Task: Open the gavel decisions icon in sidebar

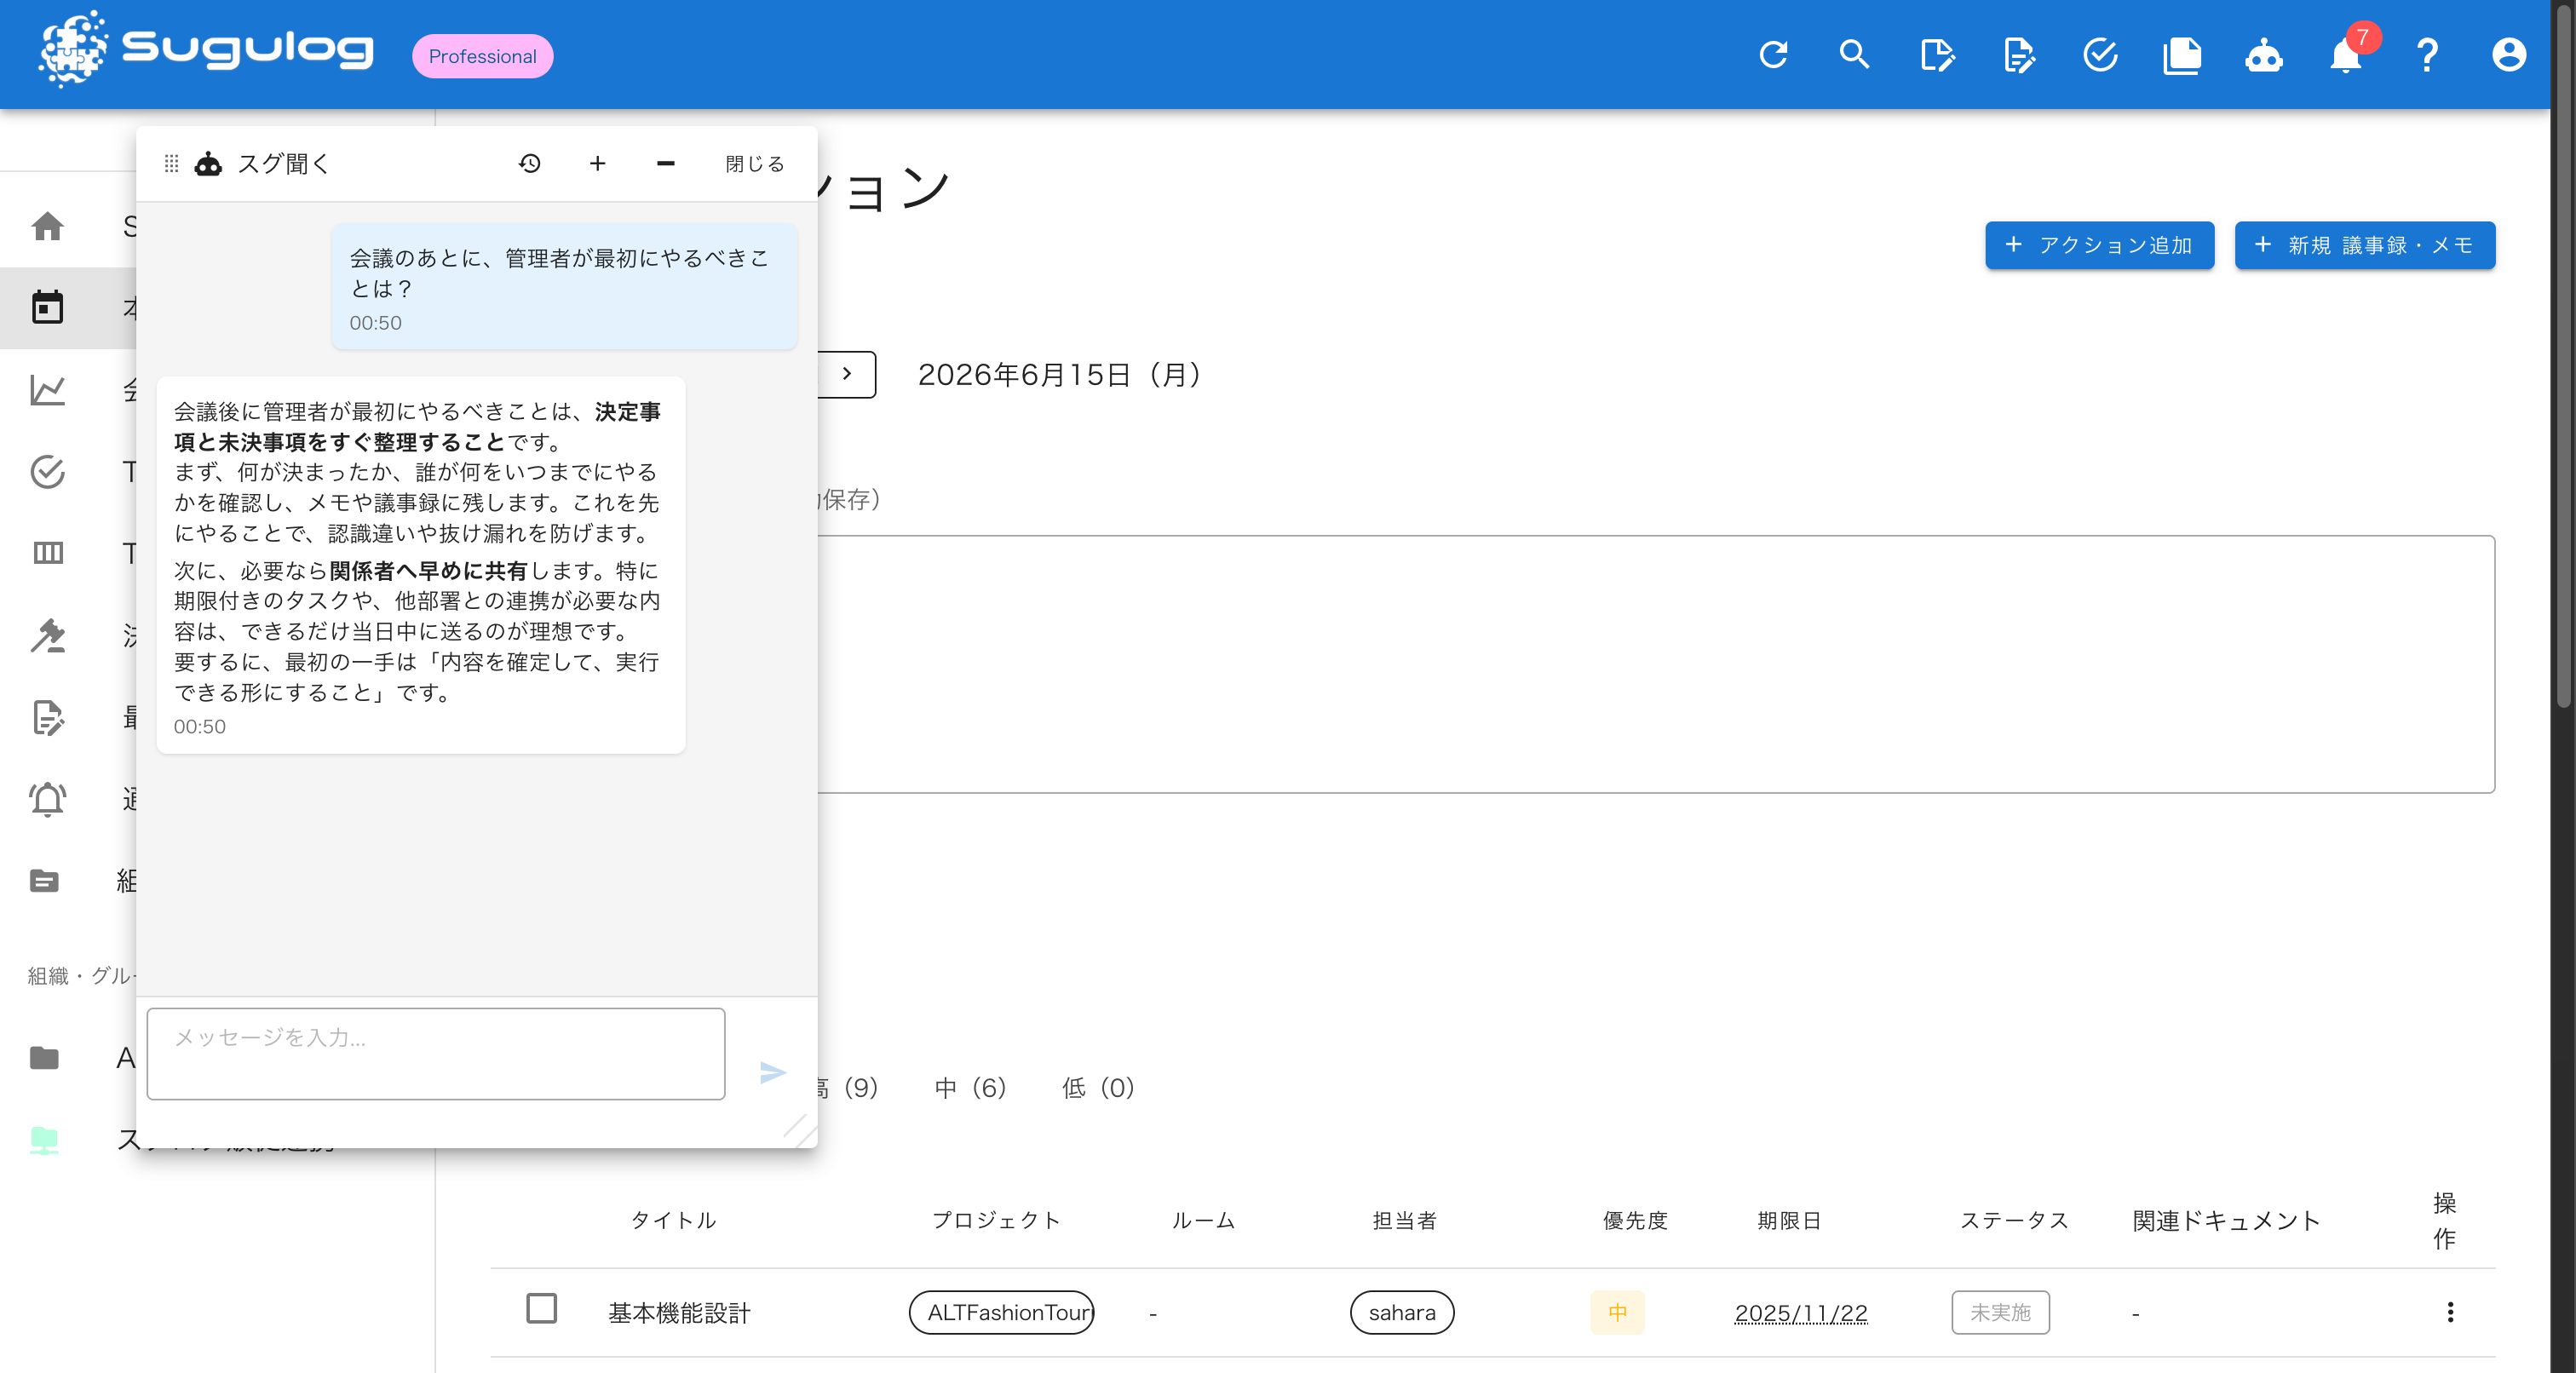Action: click(x=47, y=635)
